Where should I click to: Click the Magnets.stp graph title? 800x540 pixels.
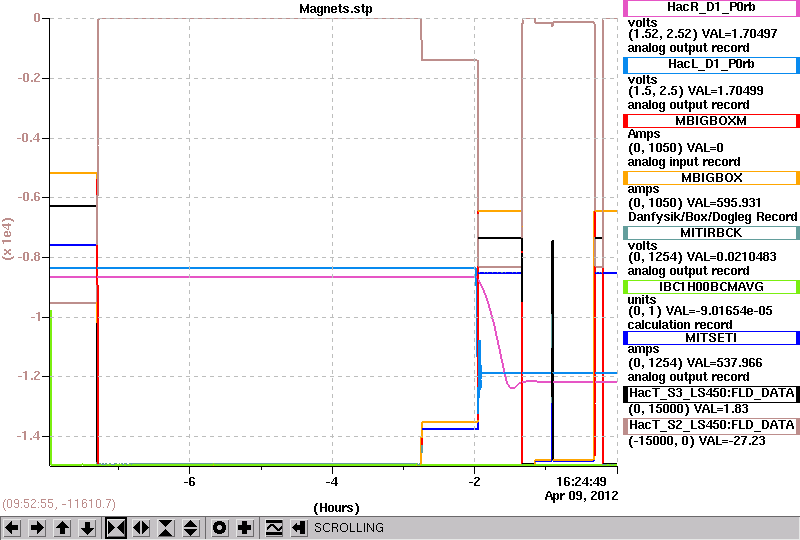(x=336, y=9)
